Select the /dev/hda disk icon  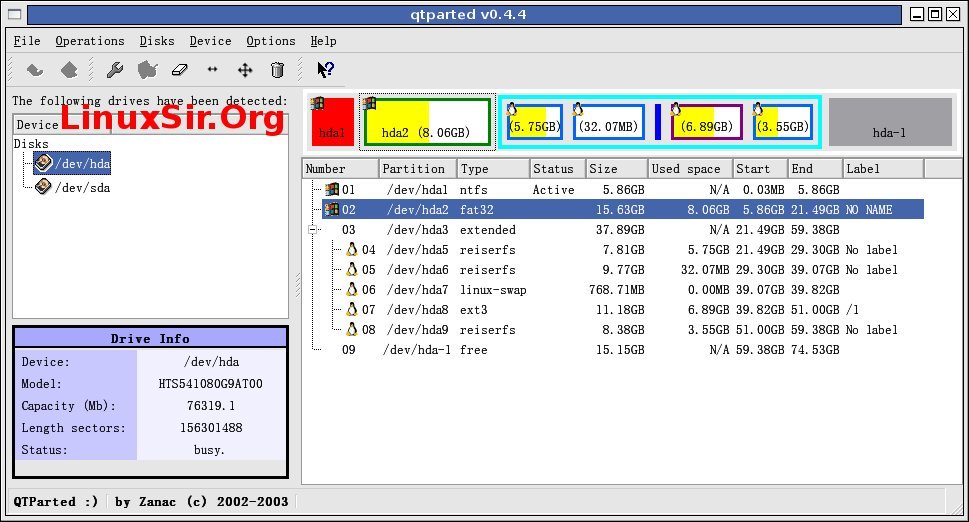(43, 163)
